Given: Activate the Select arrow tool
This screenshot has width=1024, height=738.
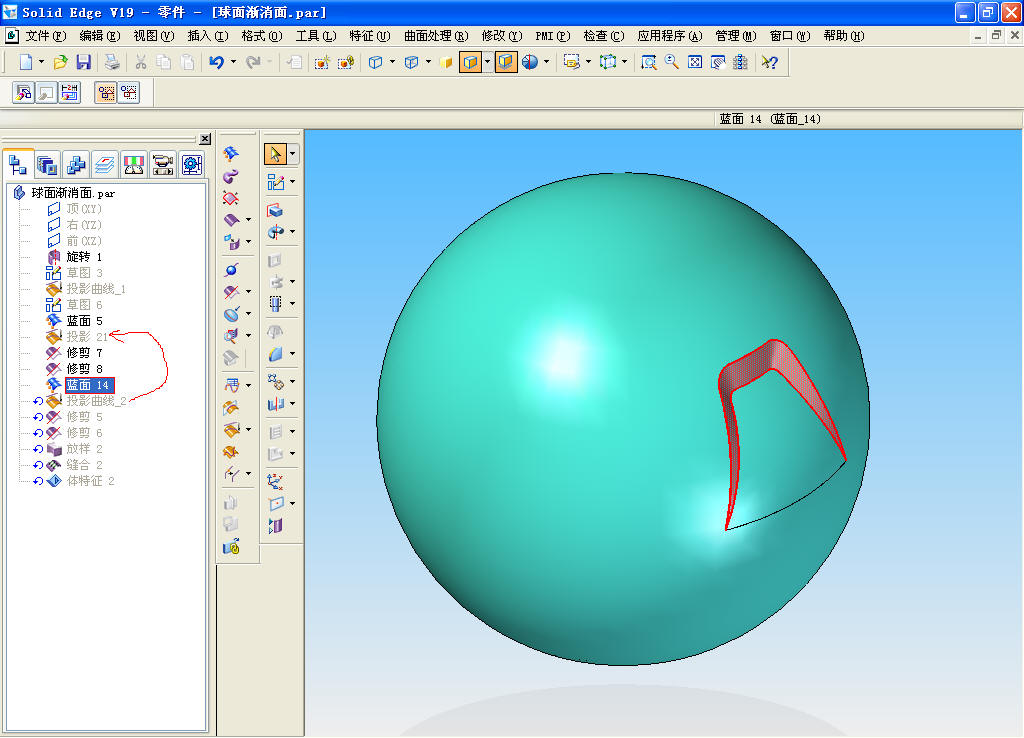Looking at the screenshot, I should (275, 154).
